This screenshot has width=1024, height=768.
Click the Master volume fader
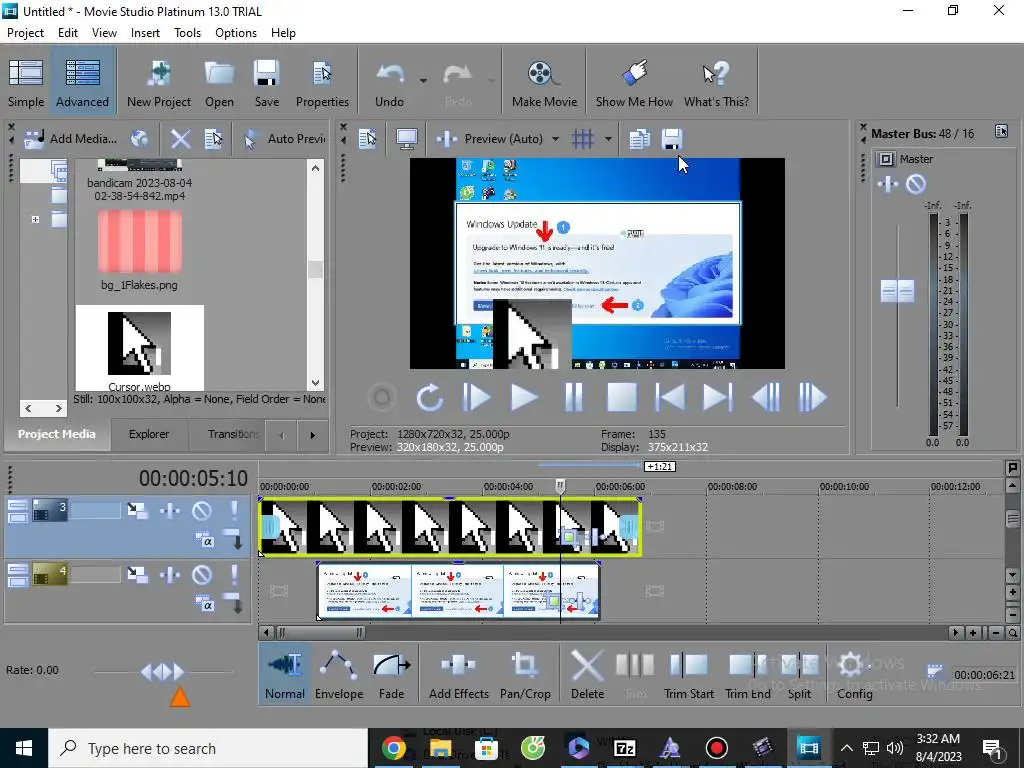897,291
